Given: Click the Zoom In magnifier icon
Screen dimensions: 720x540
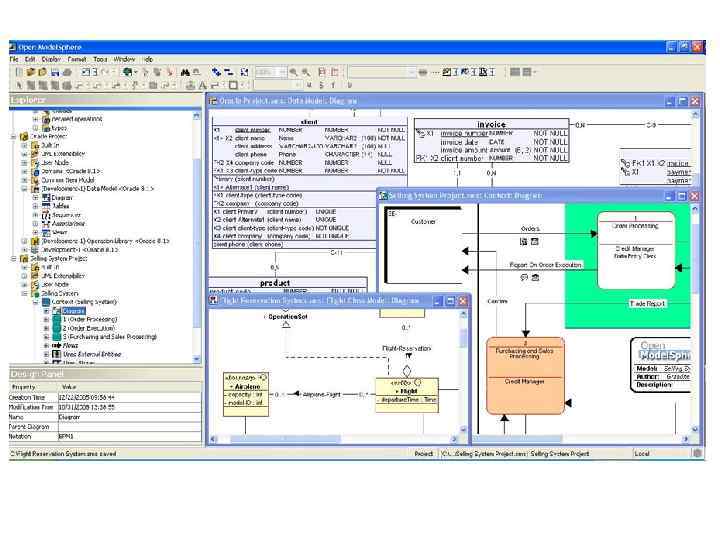Looking at the screenshot, I should tap(293, 72).
